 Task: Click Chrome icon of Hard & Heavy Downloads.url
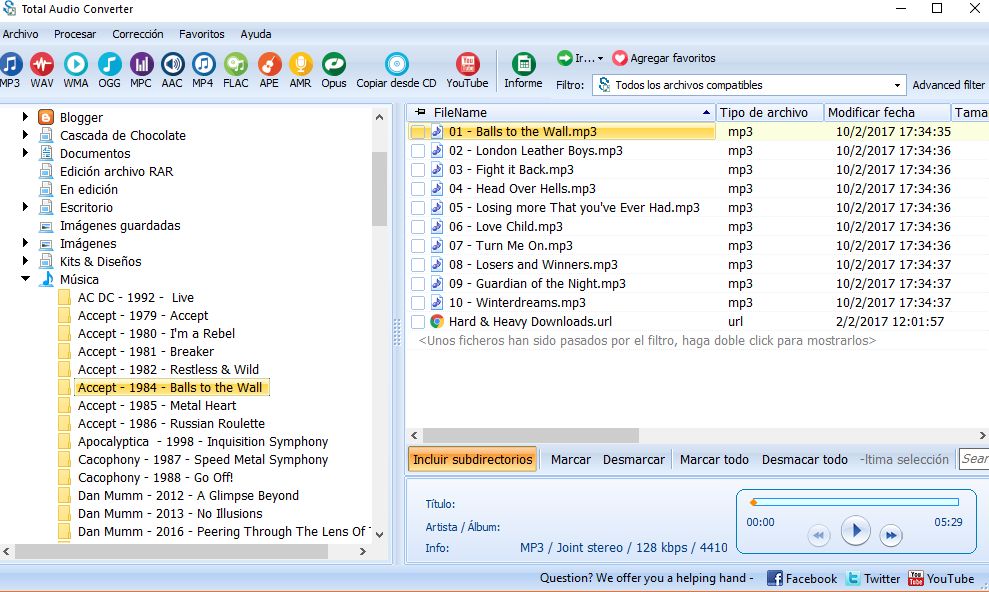point(436,322)
